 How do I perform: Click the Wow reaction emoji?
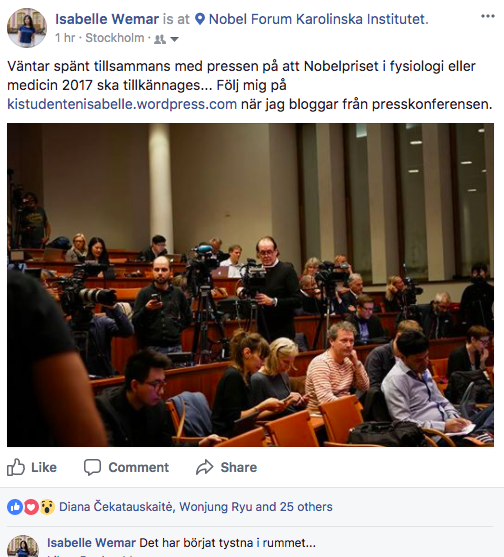[x=47, y=507]
